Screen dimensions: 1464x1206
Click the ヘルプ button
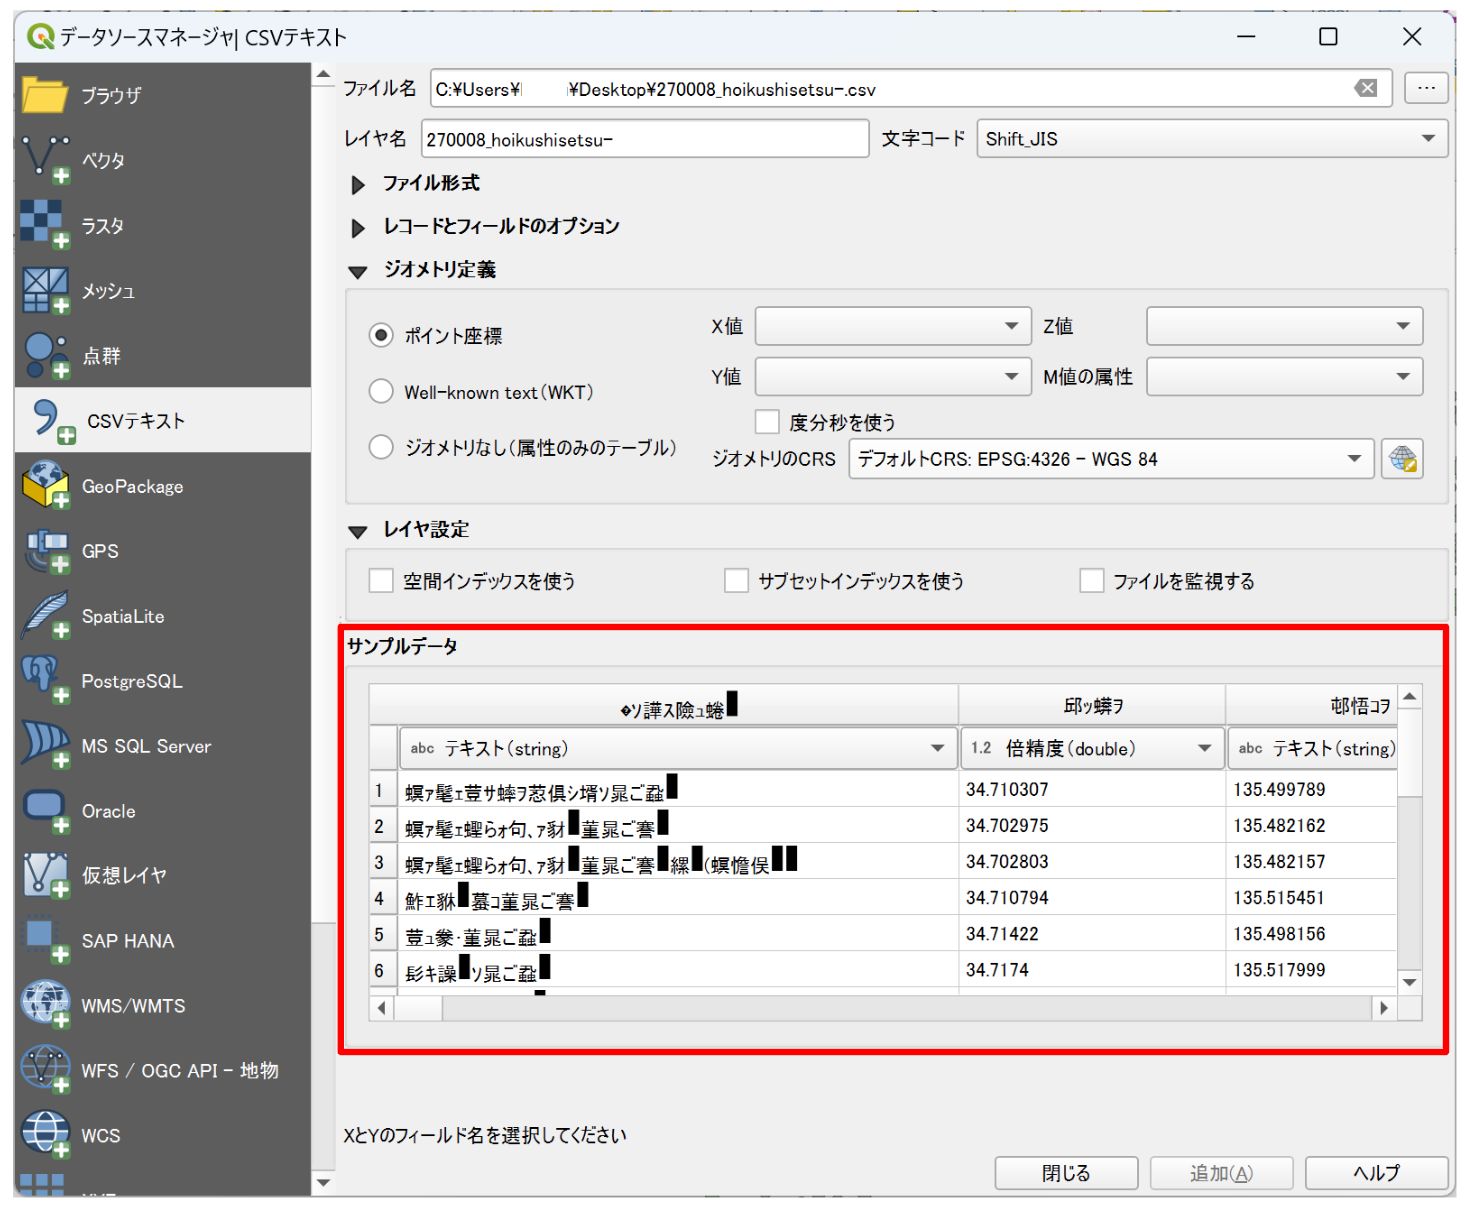pyautogui.click(x=1376, y=1173)
